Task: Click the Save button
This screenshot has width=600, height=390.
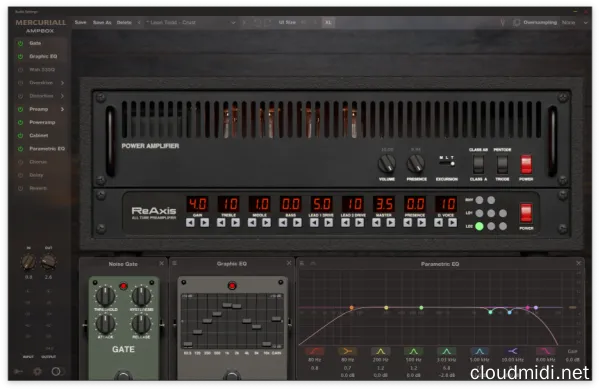Action: coord(80,23)
